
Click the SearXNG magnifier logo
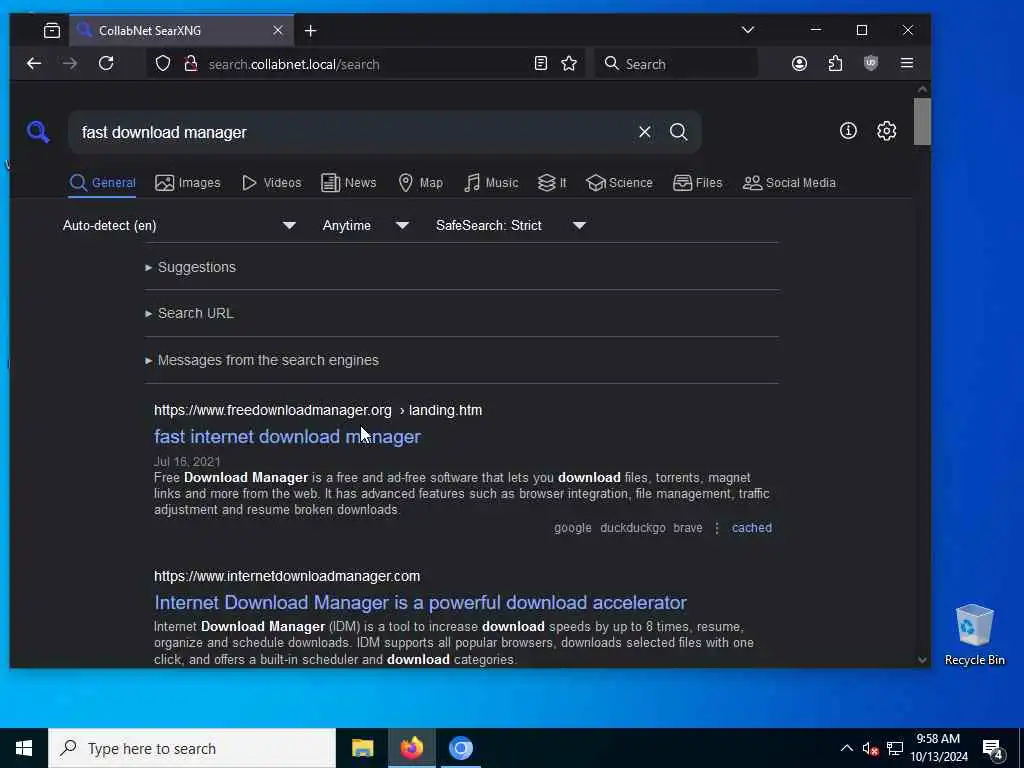tap(38, 132)
